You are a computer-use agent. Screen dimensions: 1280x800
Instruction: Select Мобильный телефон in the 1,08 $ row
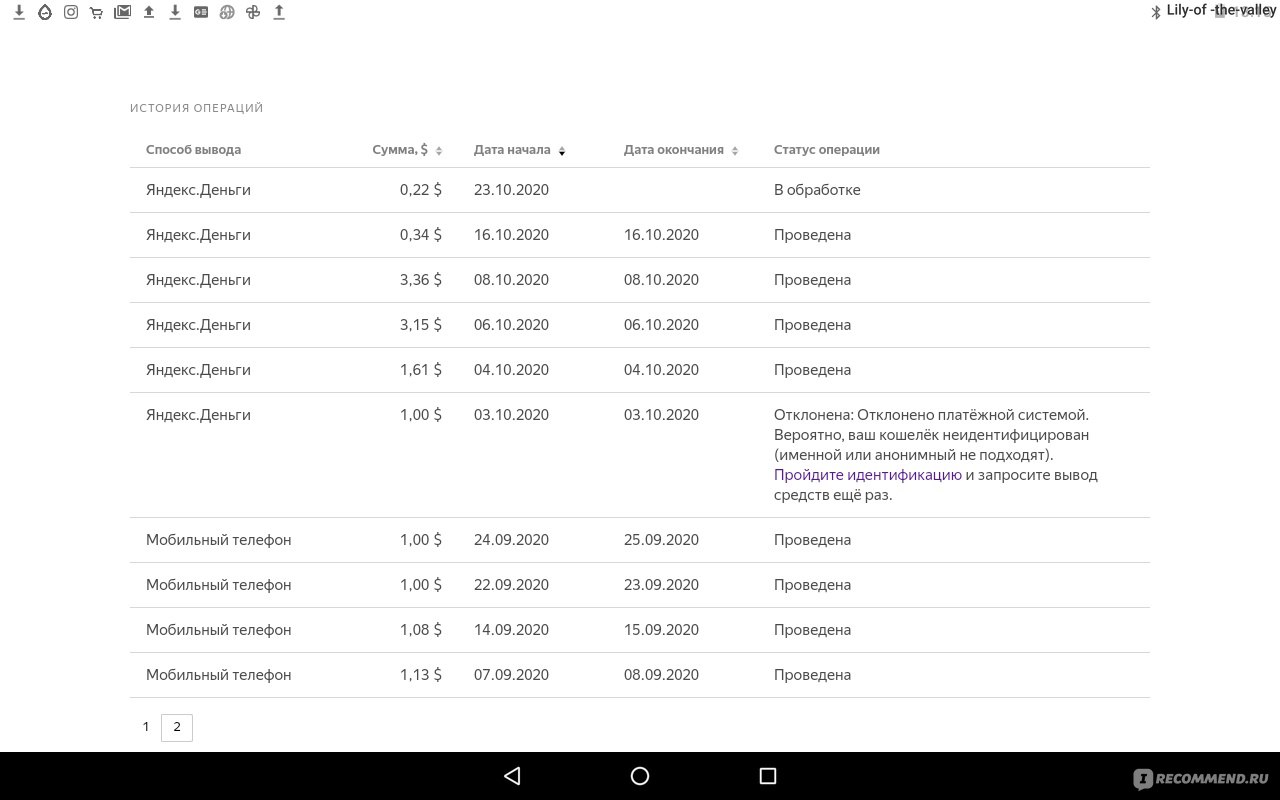tap(218, 630)
